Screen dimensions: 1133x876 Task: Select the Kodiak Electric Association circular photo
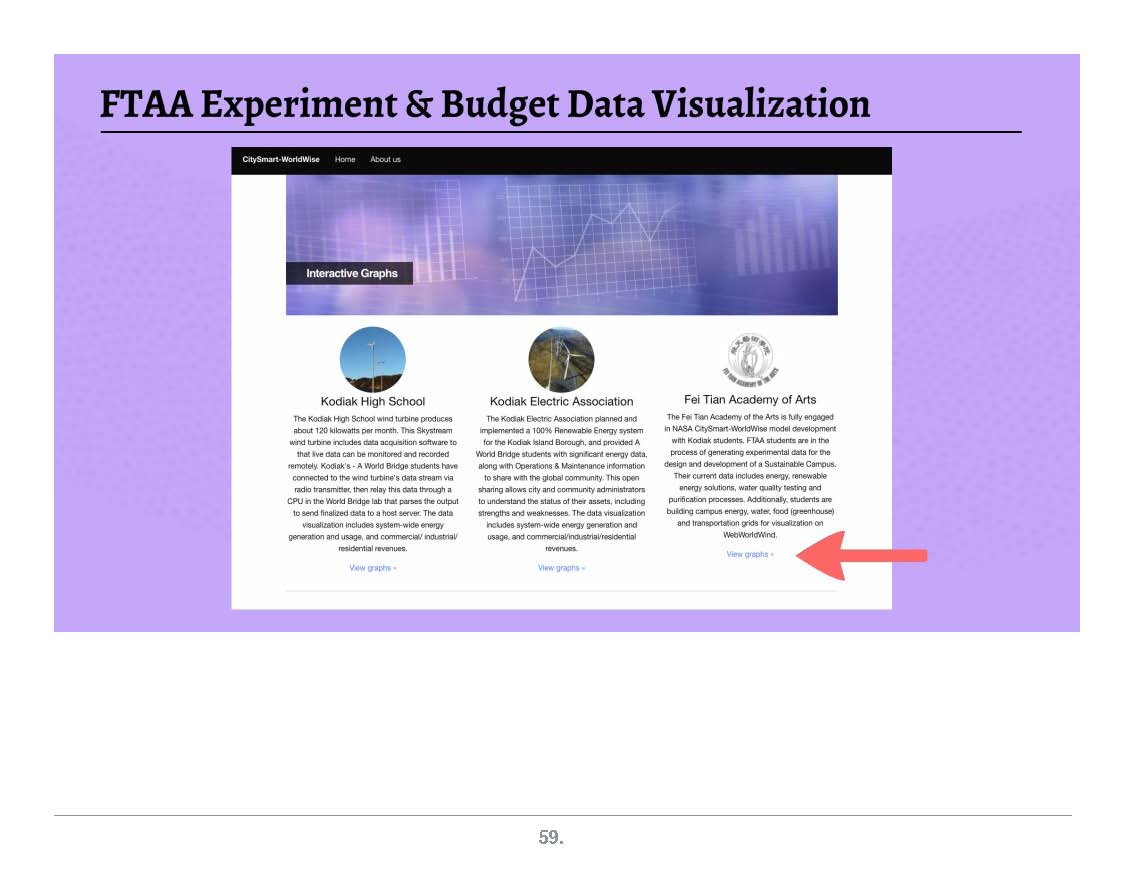[561, 360]
